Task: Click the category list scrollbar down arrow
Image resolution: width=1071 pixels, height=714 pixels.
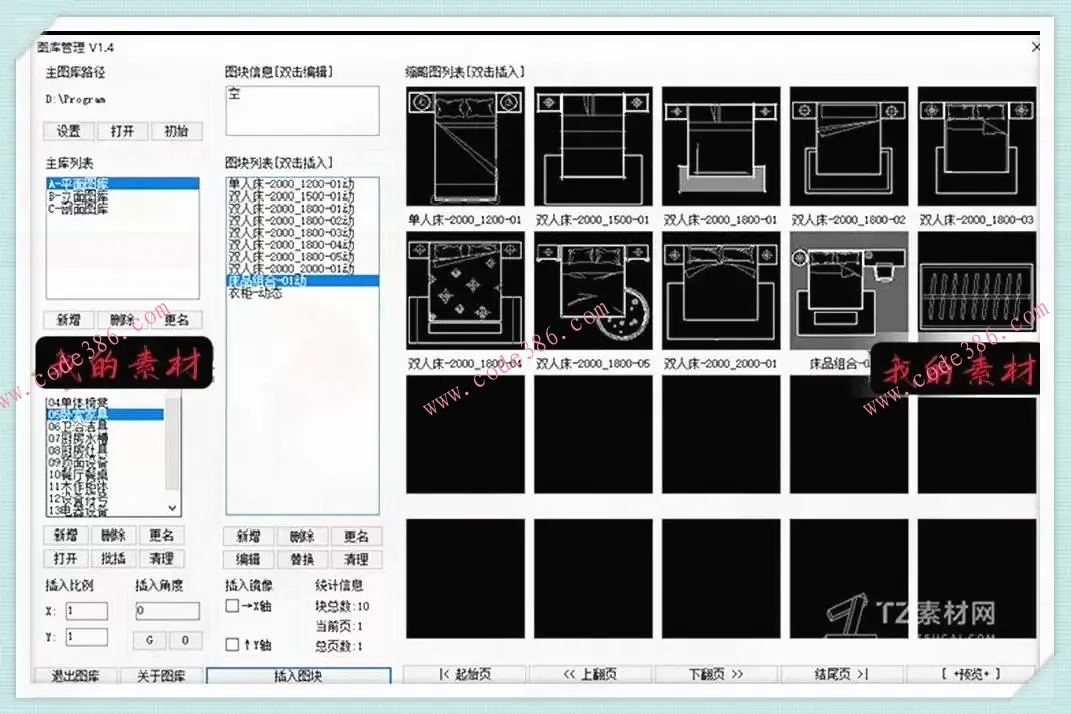Action: pyautogui.click(x=170, y=508)
